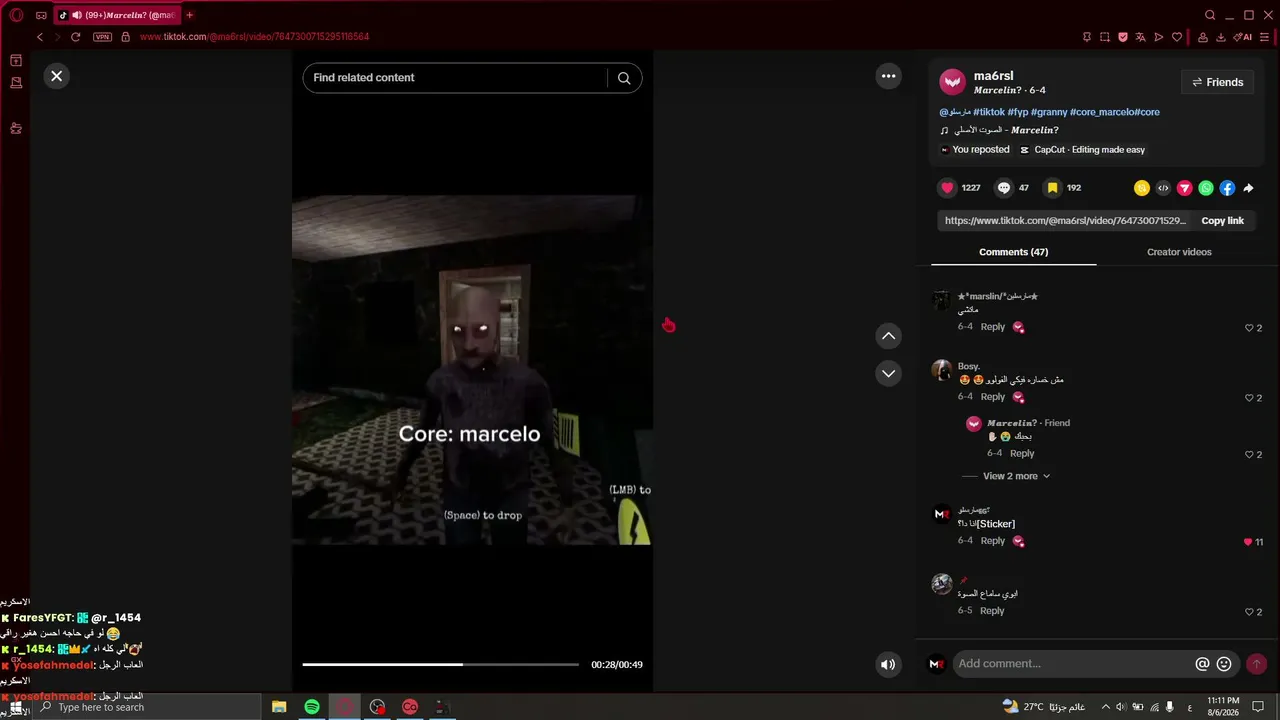
Task: Add page to bookmarks heart icon
Action: pyautogui.click(x=1177, y=37)
